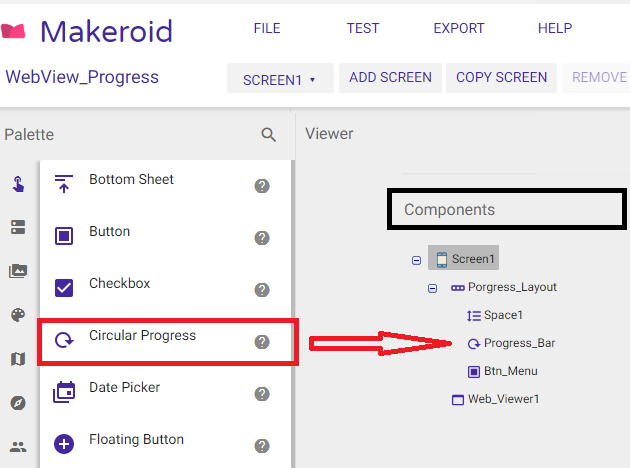The image size is (630, 468).
Task: Open the SCREEN1 screen selector dropdown
Action: click(x=279, y=79)
